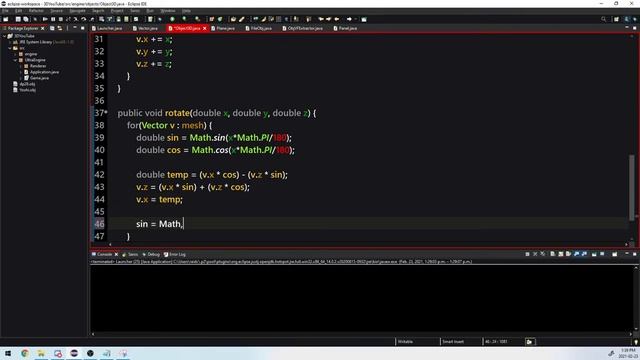Viewport: 640px width, 360px height.
Task: Expand the engine package node
Action: 15,54
